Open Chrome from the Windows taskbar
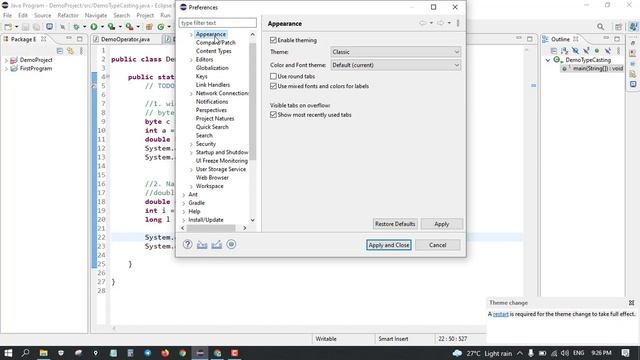This screenshot has width=640, height=360. coord(182,353)
